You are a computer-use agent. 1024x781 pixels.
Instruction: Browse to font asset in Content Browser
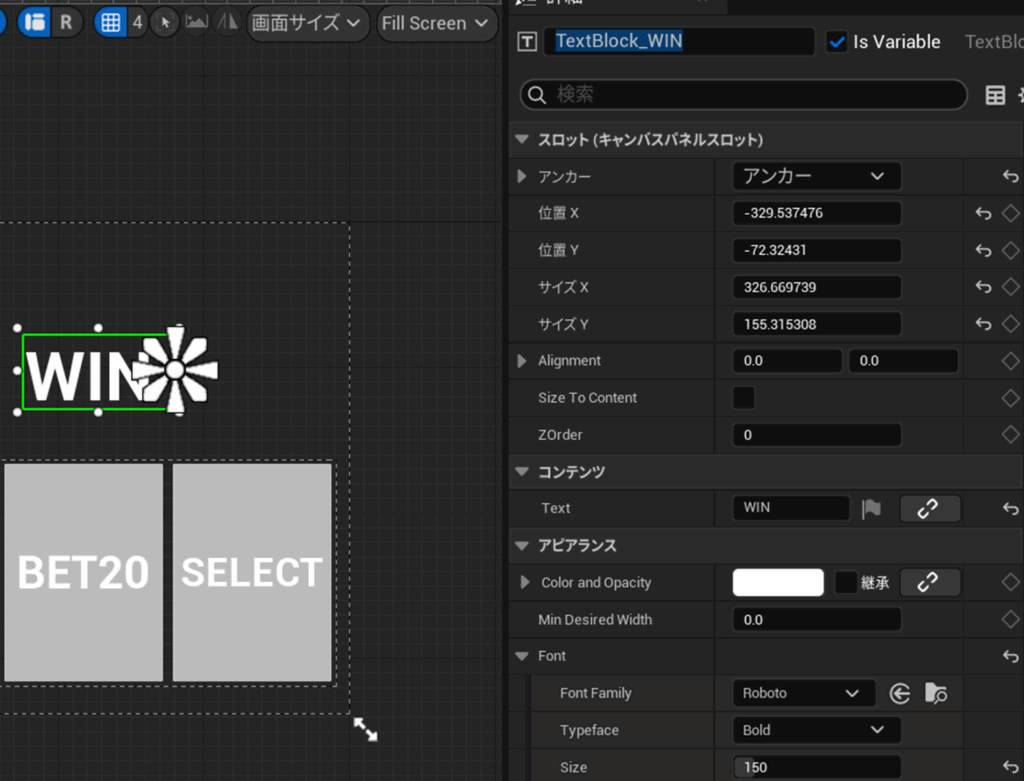point(936,693)
